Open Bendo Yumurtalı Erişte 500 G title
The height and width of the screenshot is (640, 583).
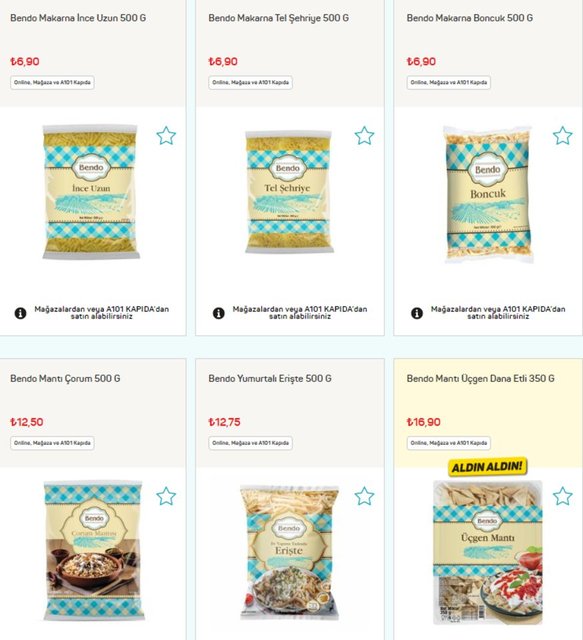click(x=270, y=378)
